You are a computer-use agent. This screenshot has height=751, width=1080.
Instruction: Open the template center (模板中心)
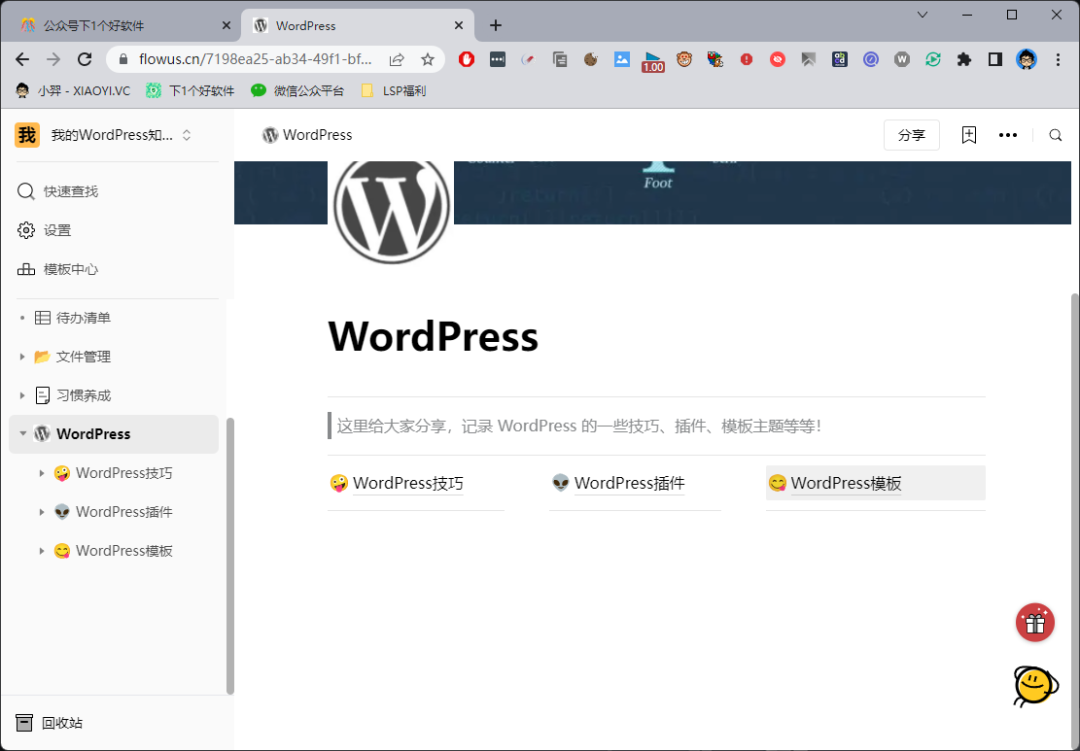pyautogui.click(x=57, y=269)
